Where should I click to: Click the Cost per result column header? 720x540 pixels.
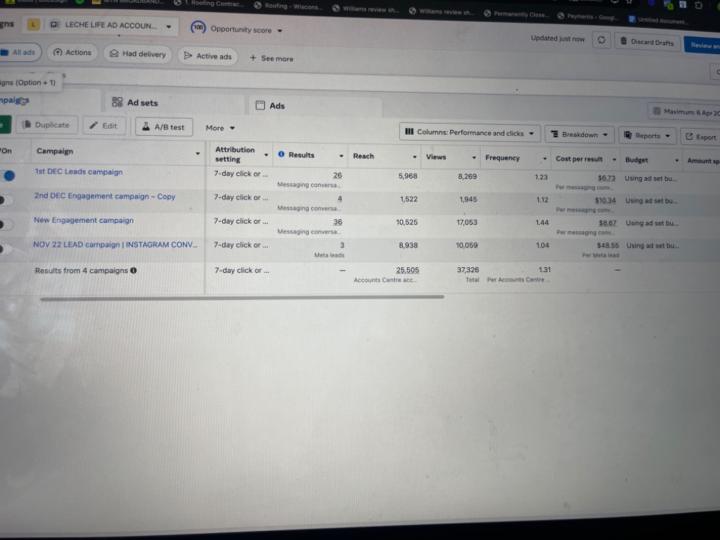579,159
